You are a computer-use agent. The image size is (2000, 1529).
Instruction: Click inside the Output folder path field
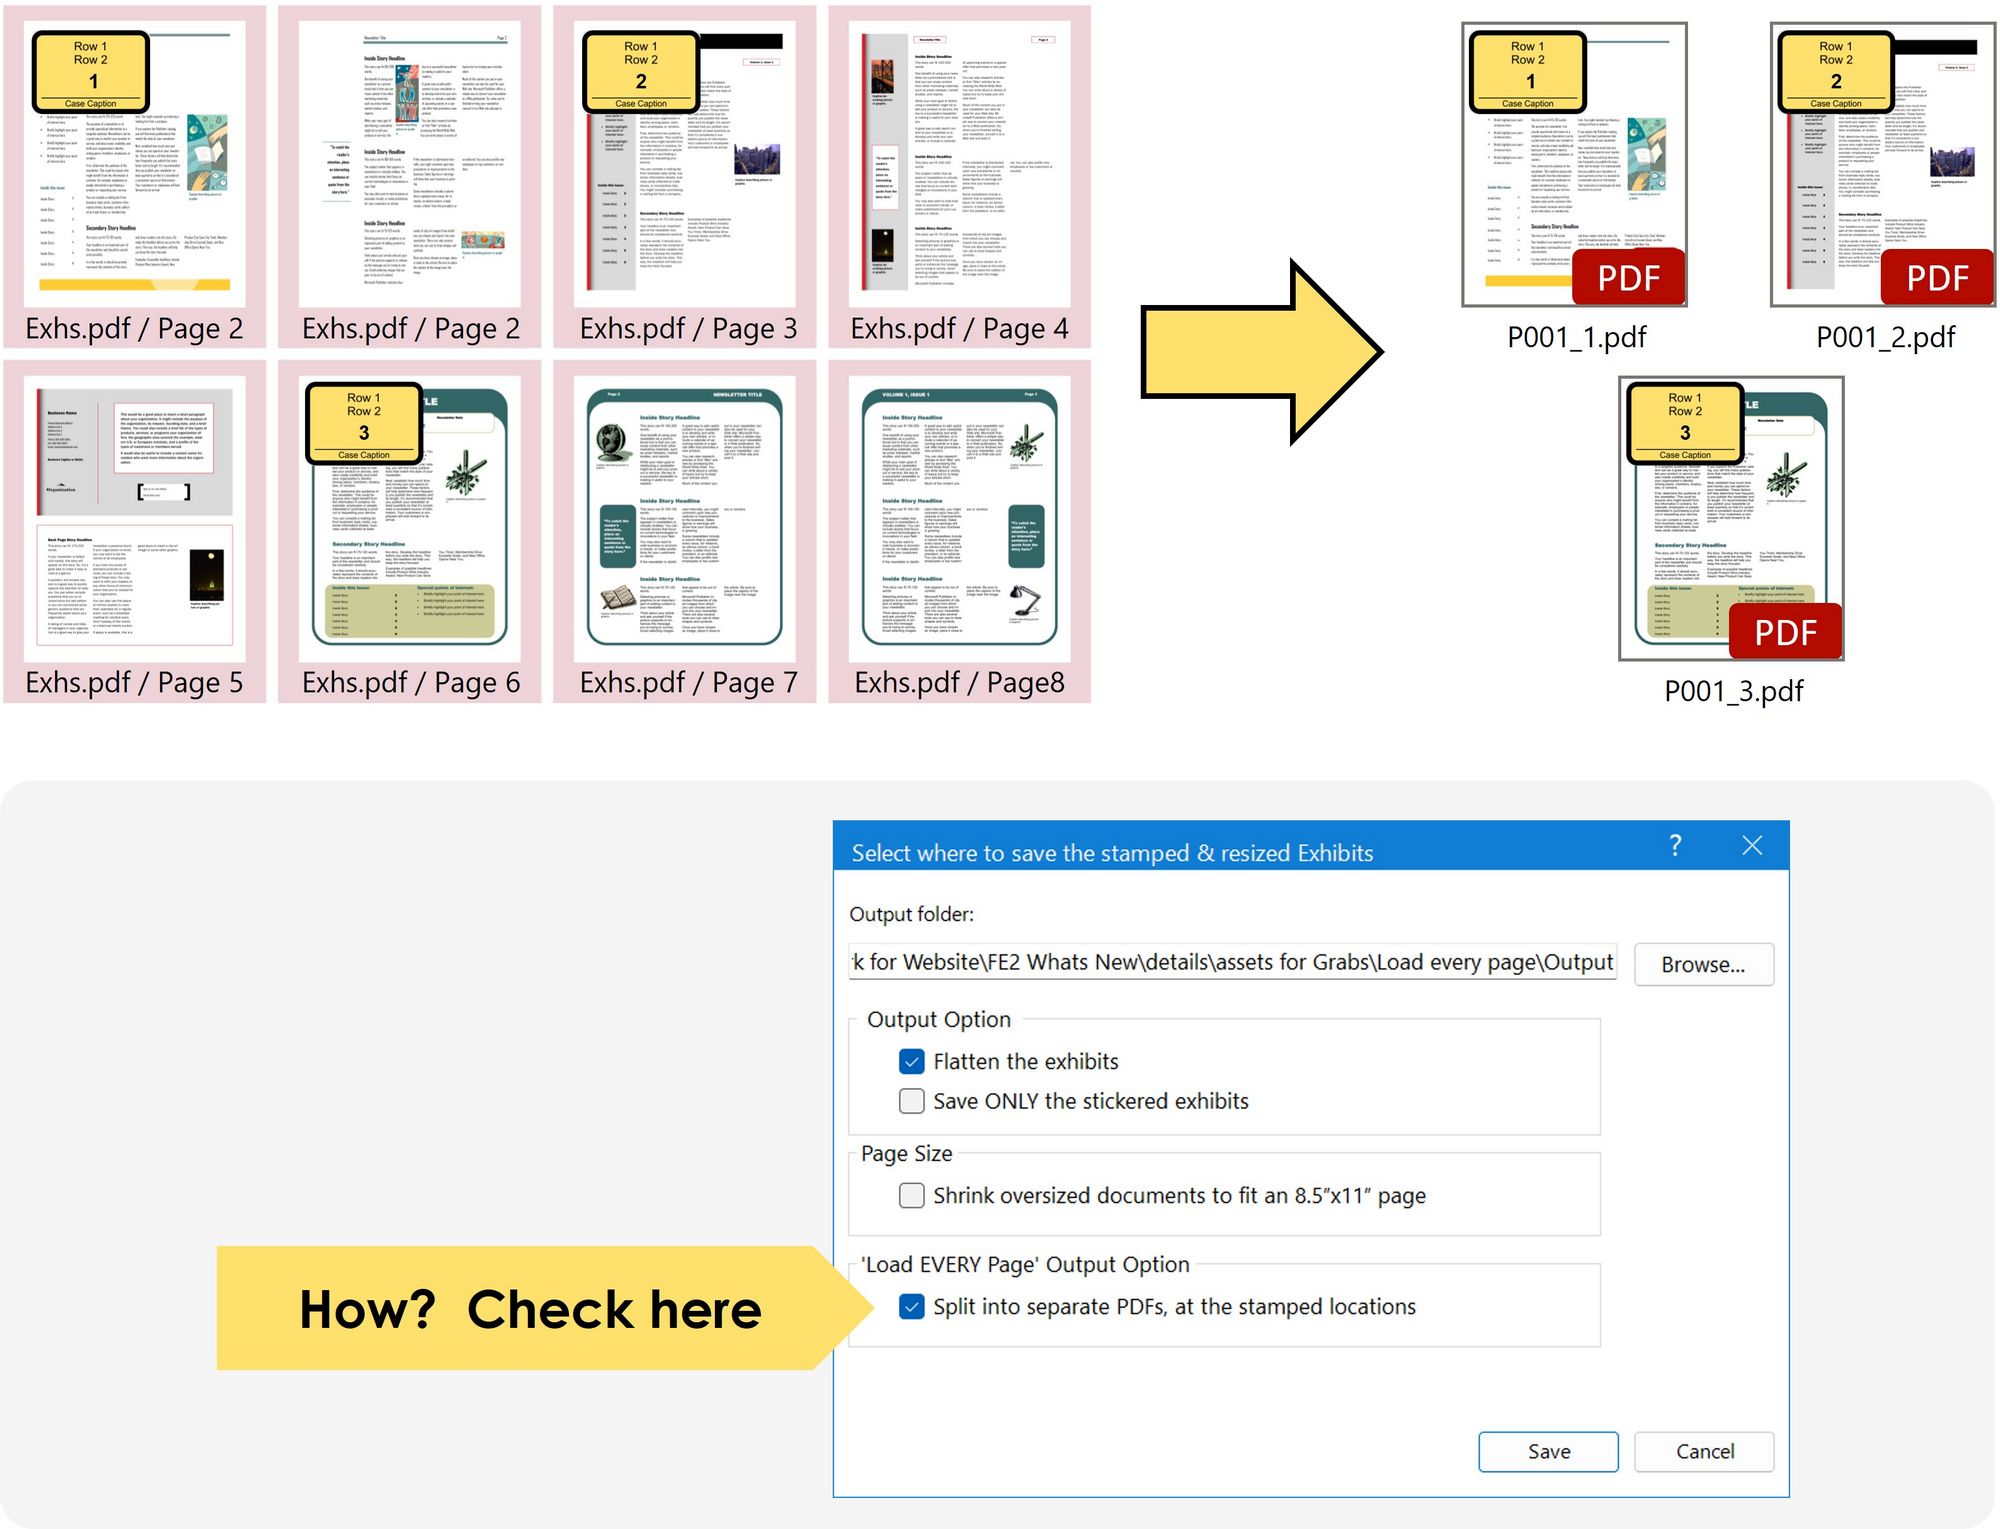pyautogui.click(x=1230, y=963)
